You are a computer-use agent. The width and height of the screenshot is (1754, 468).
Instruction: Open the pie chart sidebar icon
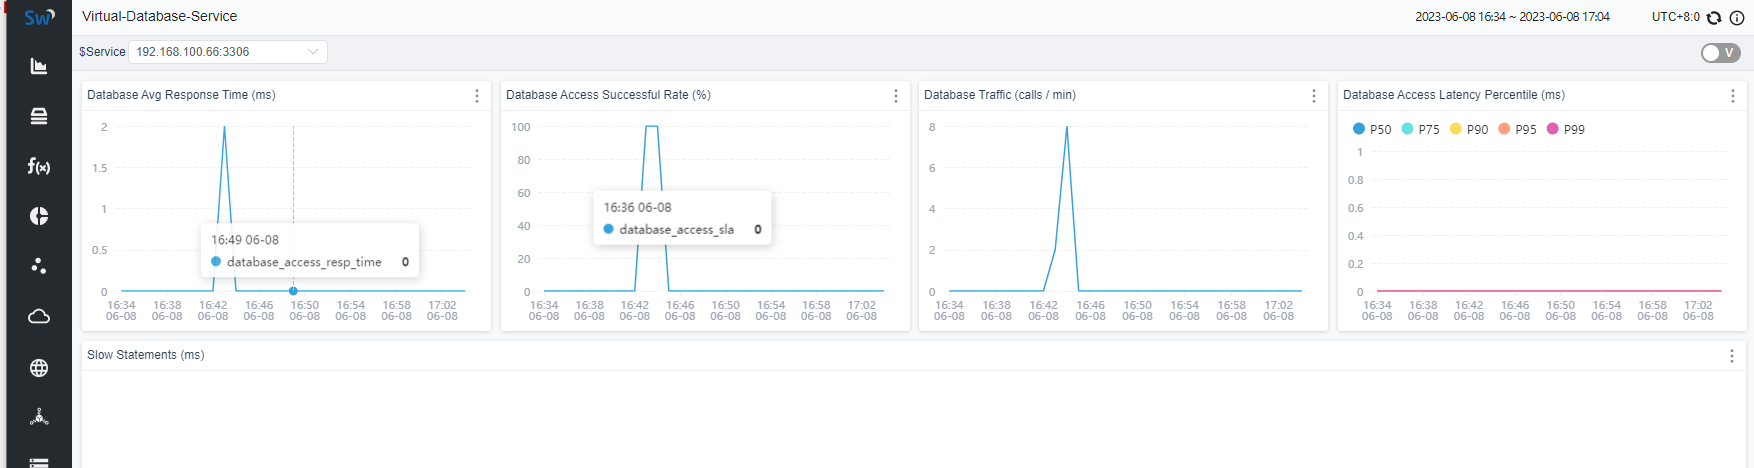(x=39, y=216)
